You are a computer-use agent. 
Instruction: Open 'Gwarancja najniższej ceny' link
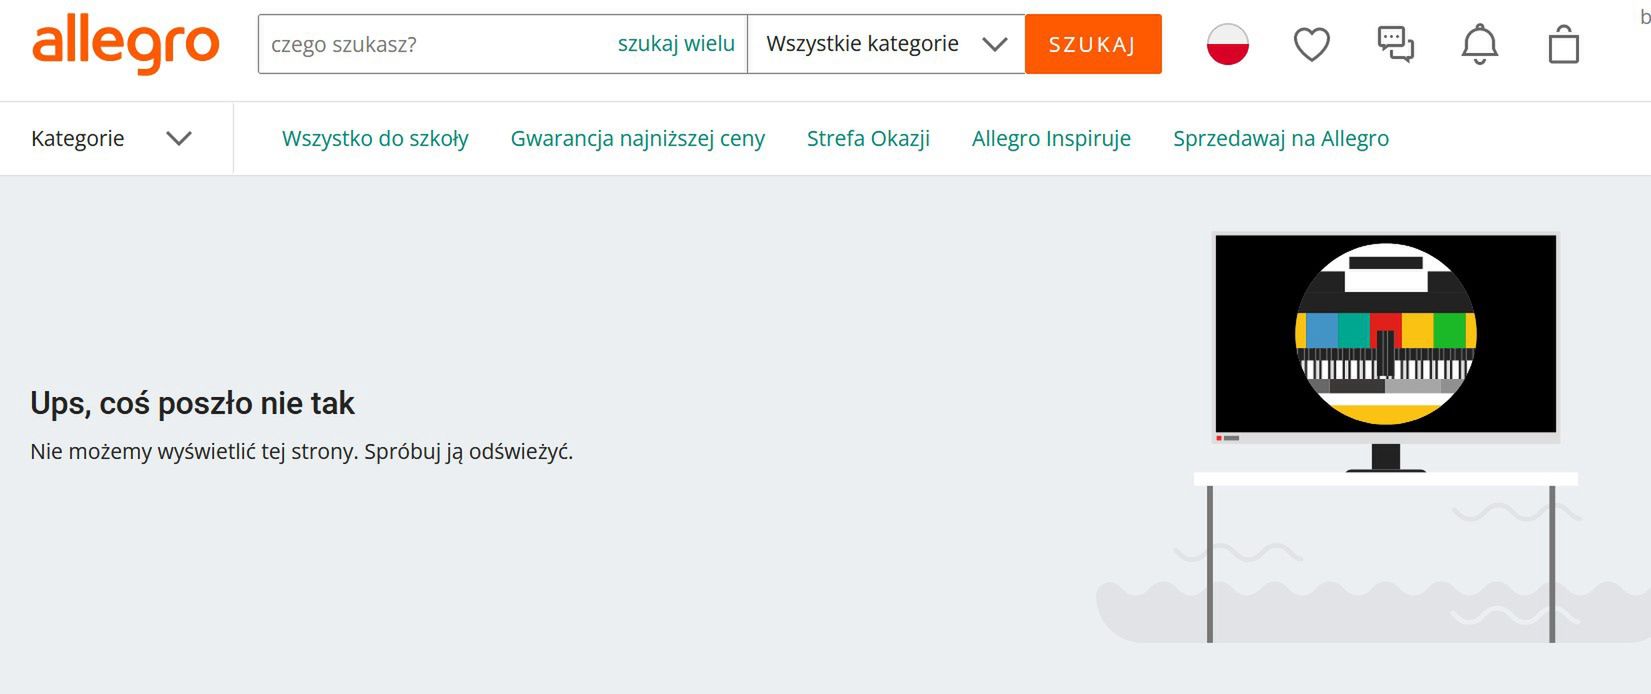tap(638, 138)
